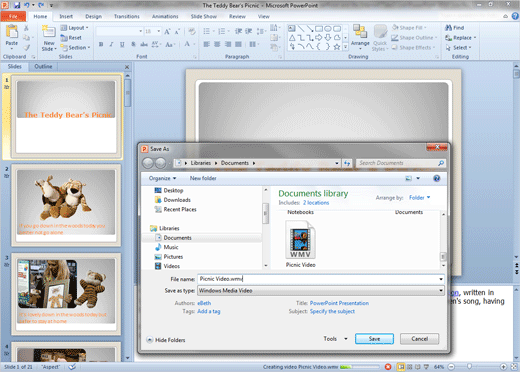
Task: Toggle Underline formatting
Action: 122,44
